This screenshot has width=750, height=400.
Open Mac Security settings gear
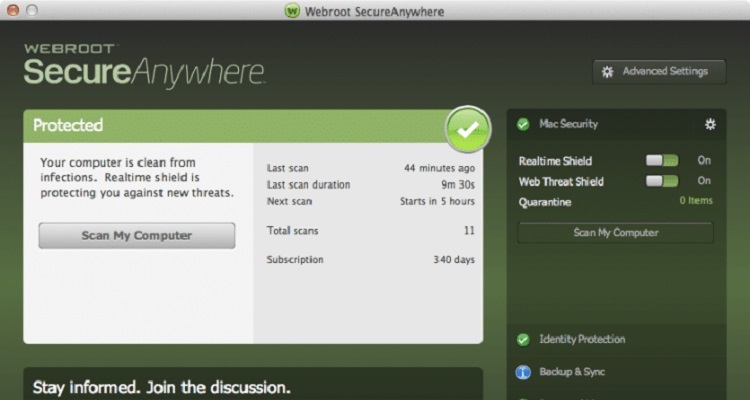(x=710, y=124)
